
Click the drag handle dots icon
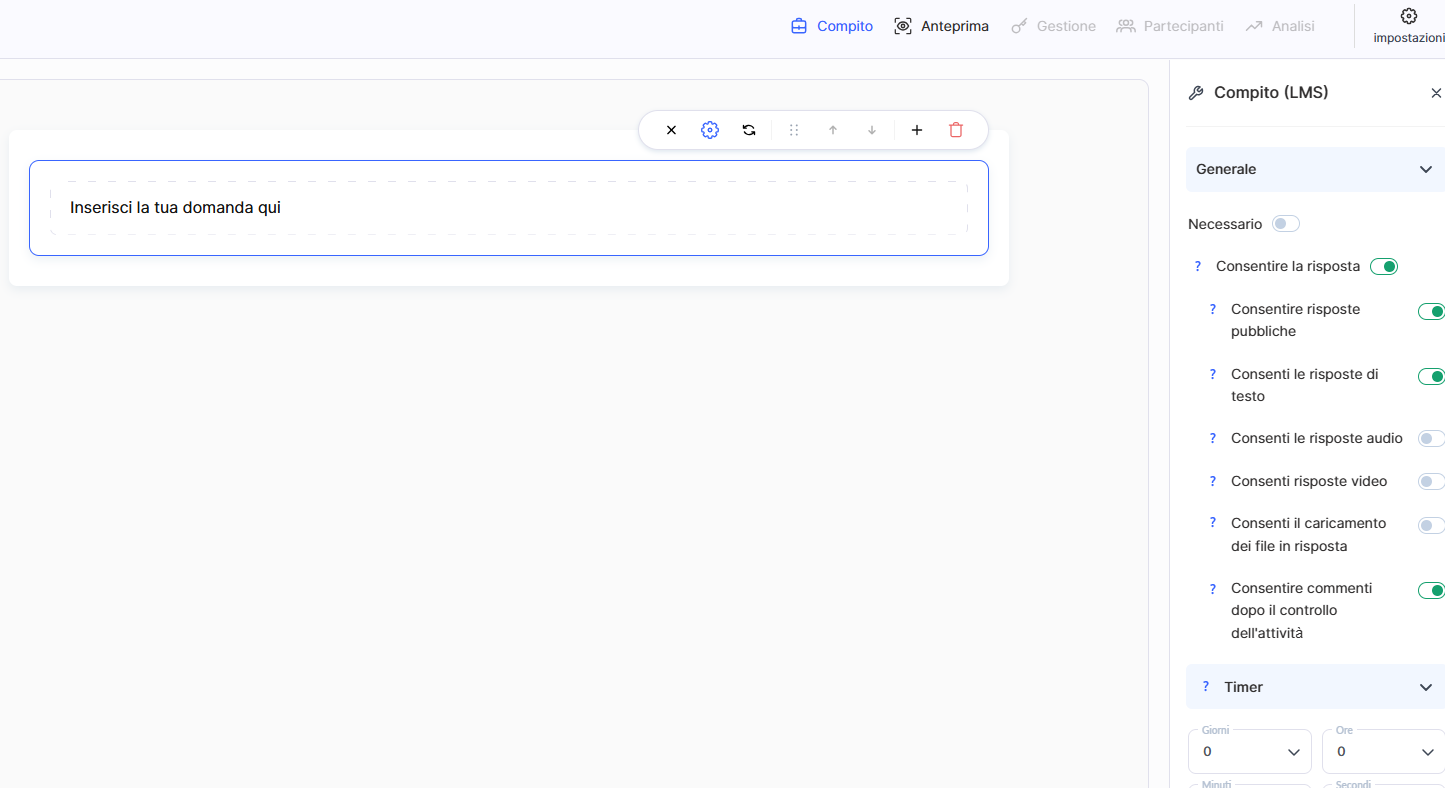coord(794,130)
